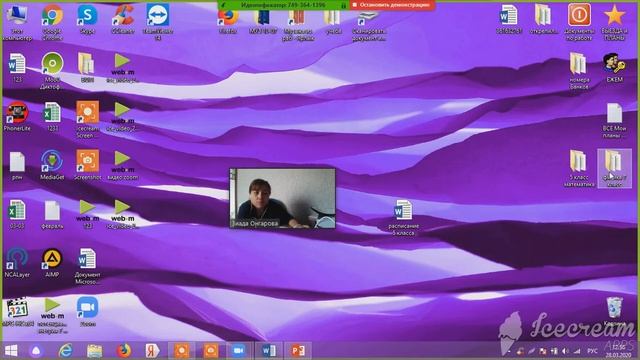Launch Internet Explorer from the taskbar

pos(65,351)
